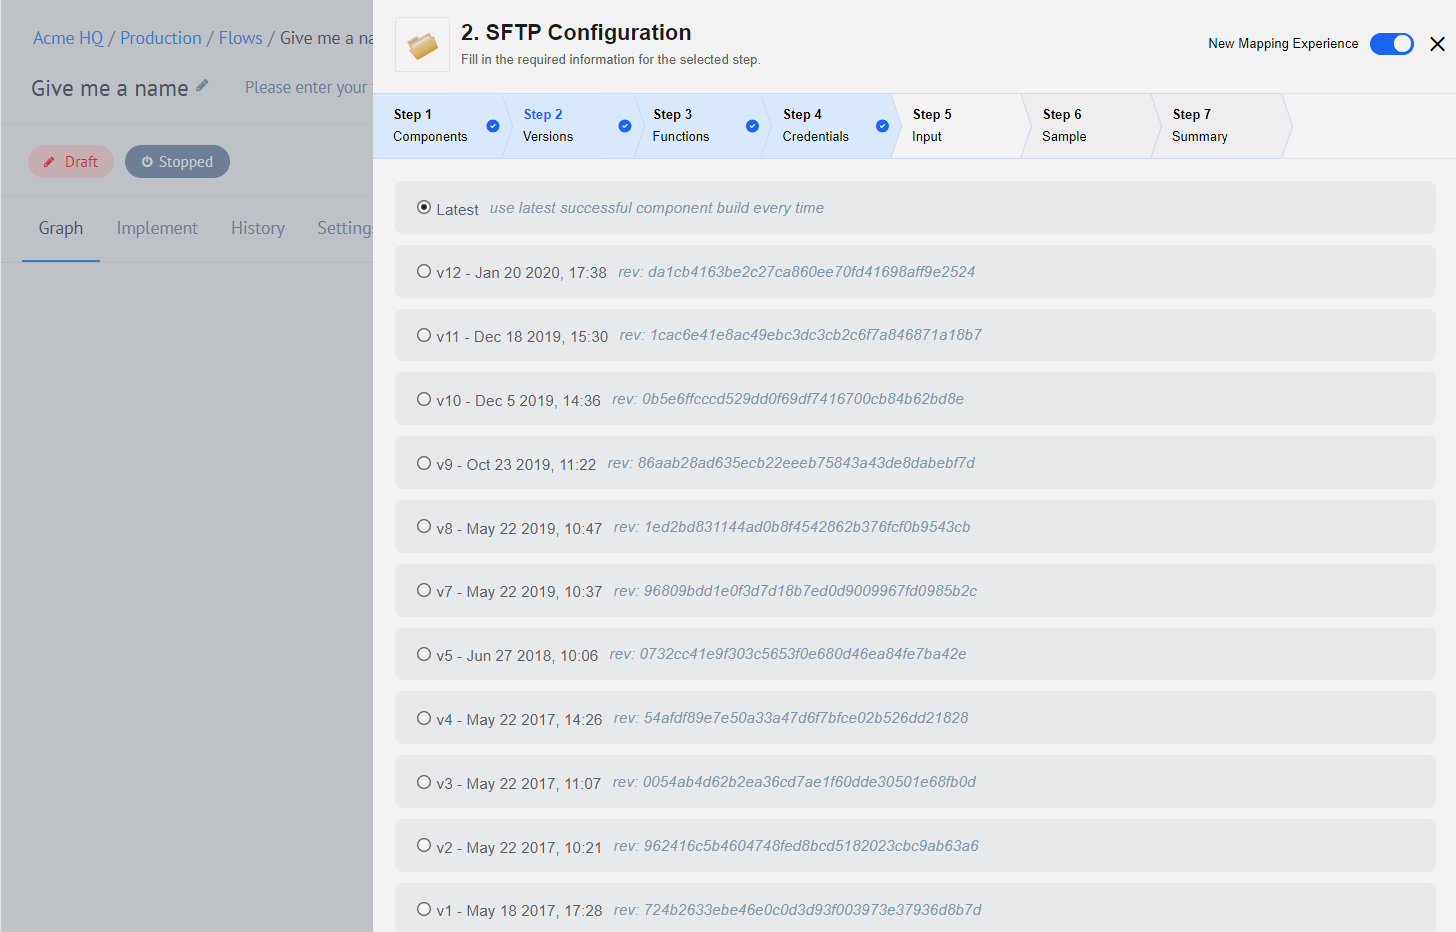Select the v7 May 22 2019 radio button

tap(424, 590)
